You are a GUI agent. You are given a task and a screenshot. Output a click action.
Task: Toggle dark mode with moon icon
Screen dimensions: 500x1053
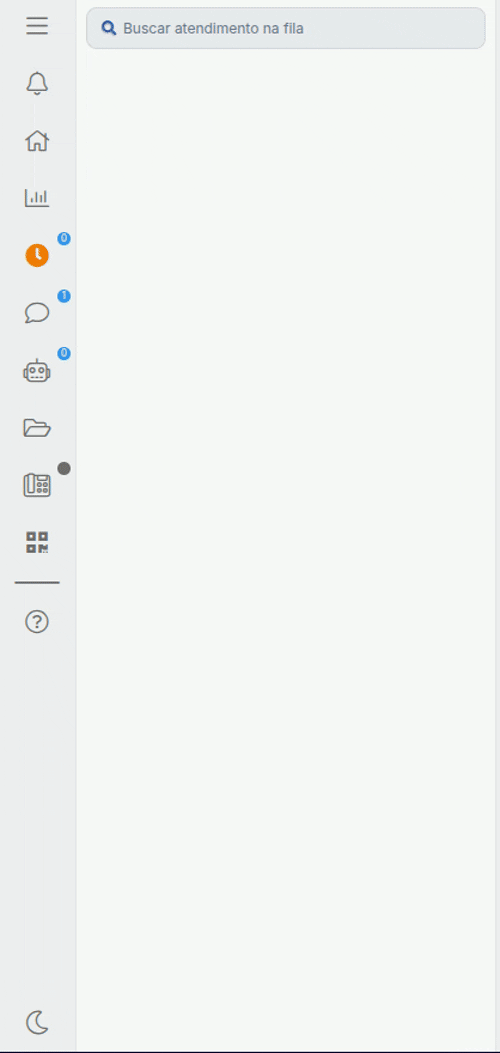pyautogui.click(x=37, y=1023)
